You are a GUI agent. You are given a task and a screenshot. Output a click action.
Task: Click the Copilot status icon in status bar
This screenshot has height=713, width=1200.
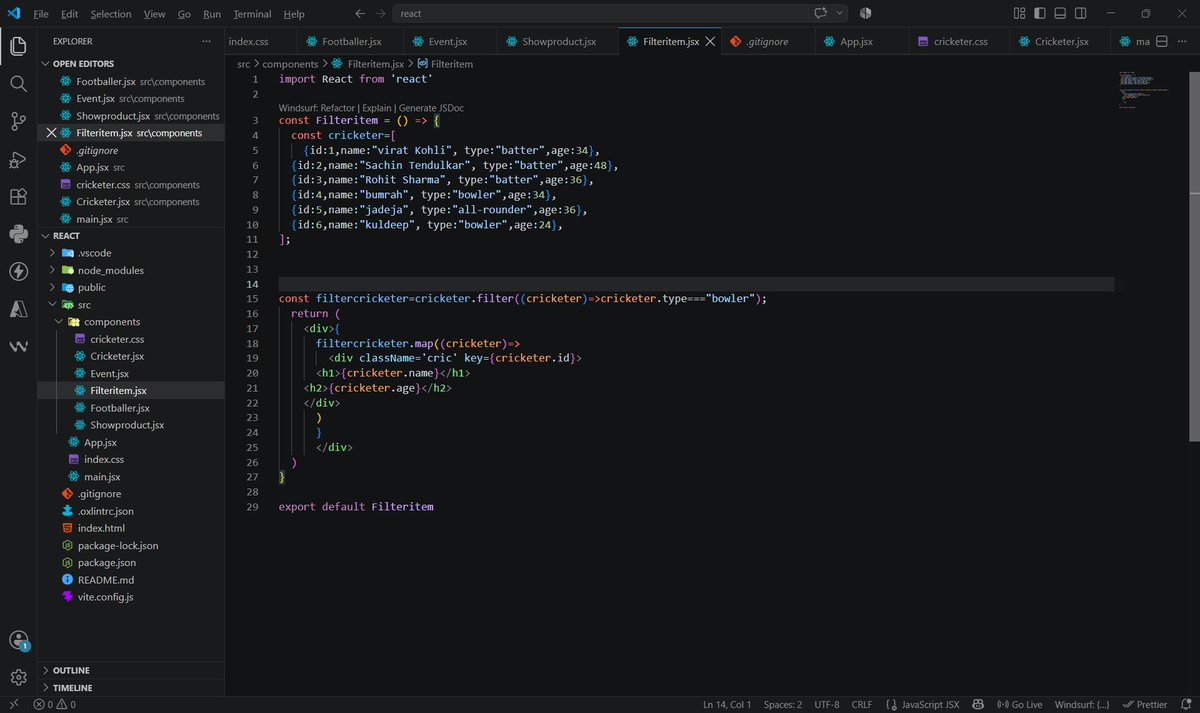[978, 704]
